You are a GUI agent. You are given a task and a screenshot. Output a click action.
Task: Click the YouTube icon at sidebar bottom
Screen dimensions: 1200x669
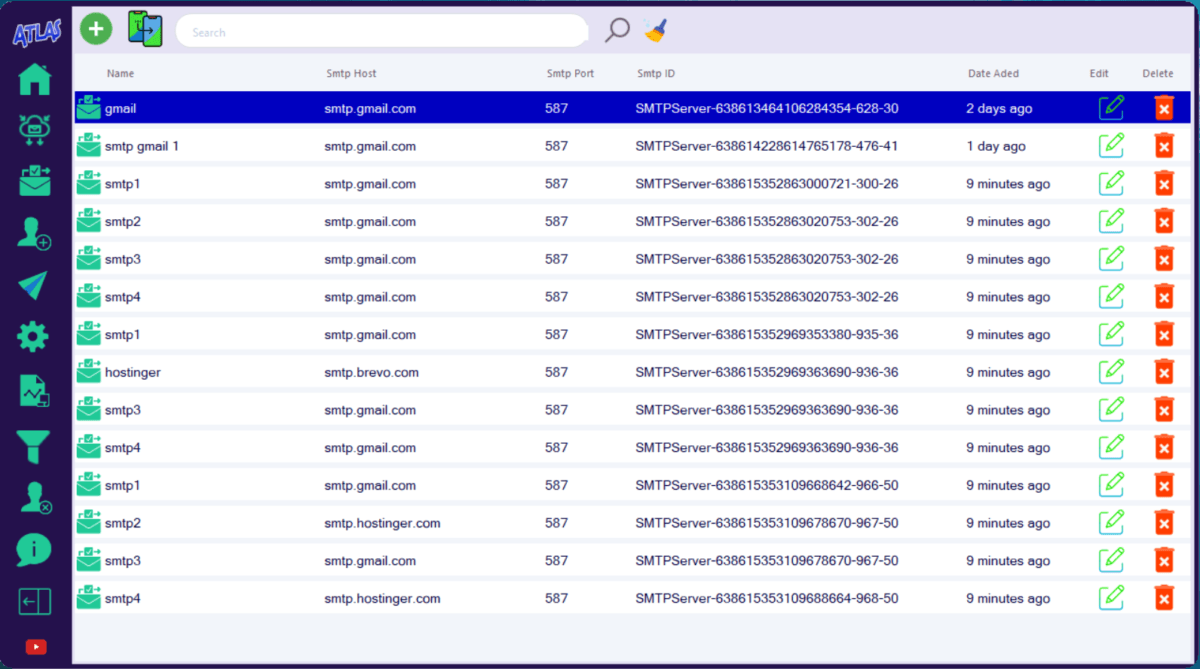point(36,646)
